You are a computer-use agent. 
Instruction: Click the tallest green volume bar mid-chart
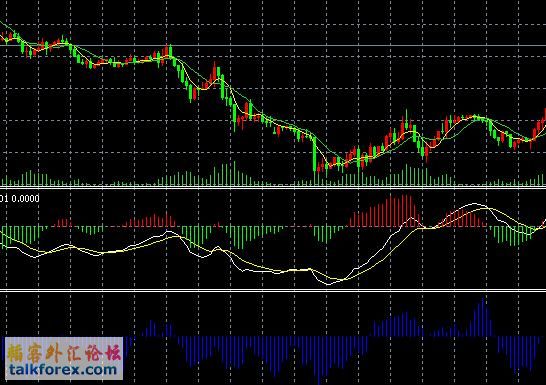pyautogui.click(x=234, y=173)
